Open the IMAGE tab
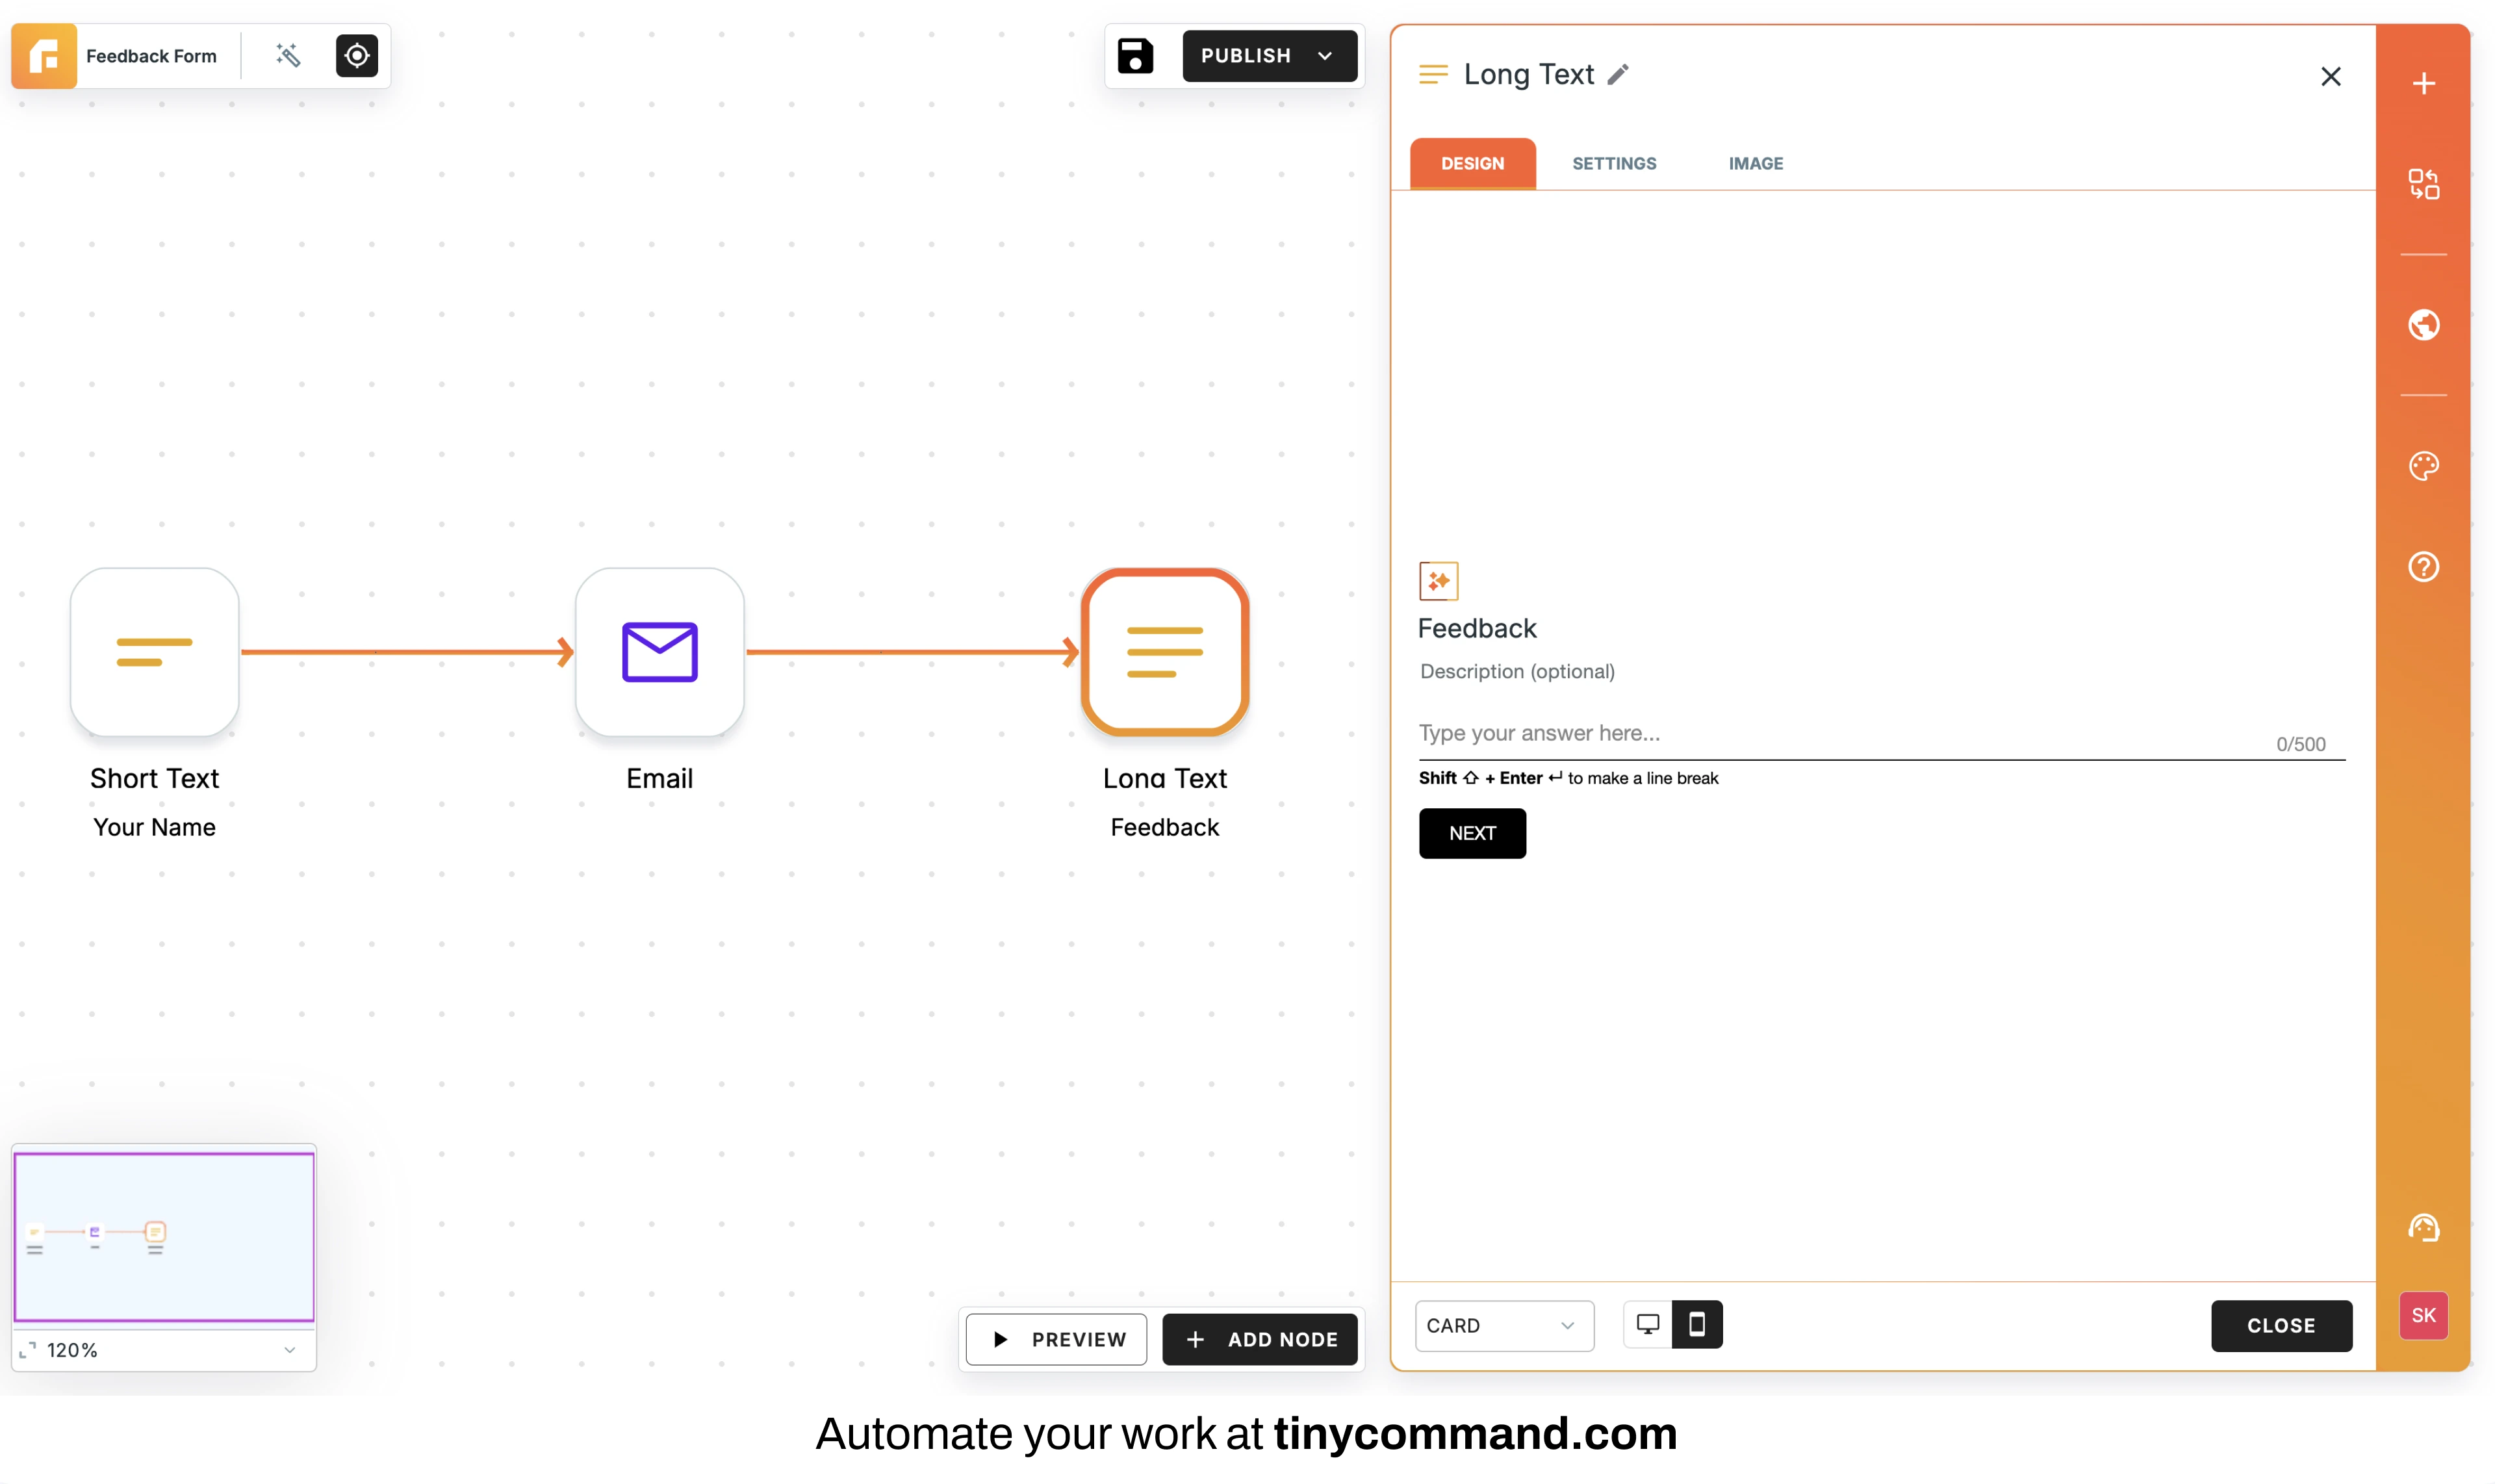This screenshot has height=1484, width=2495. point(1755,163)
